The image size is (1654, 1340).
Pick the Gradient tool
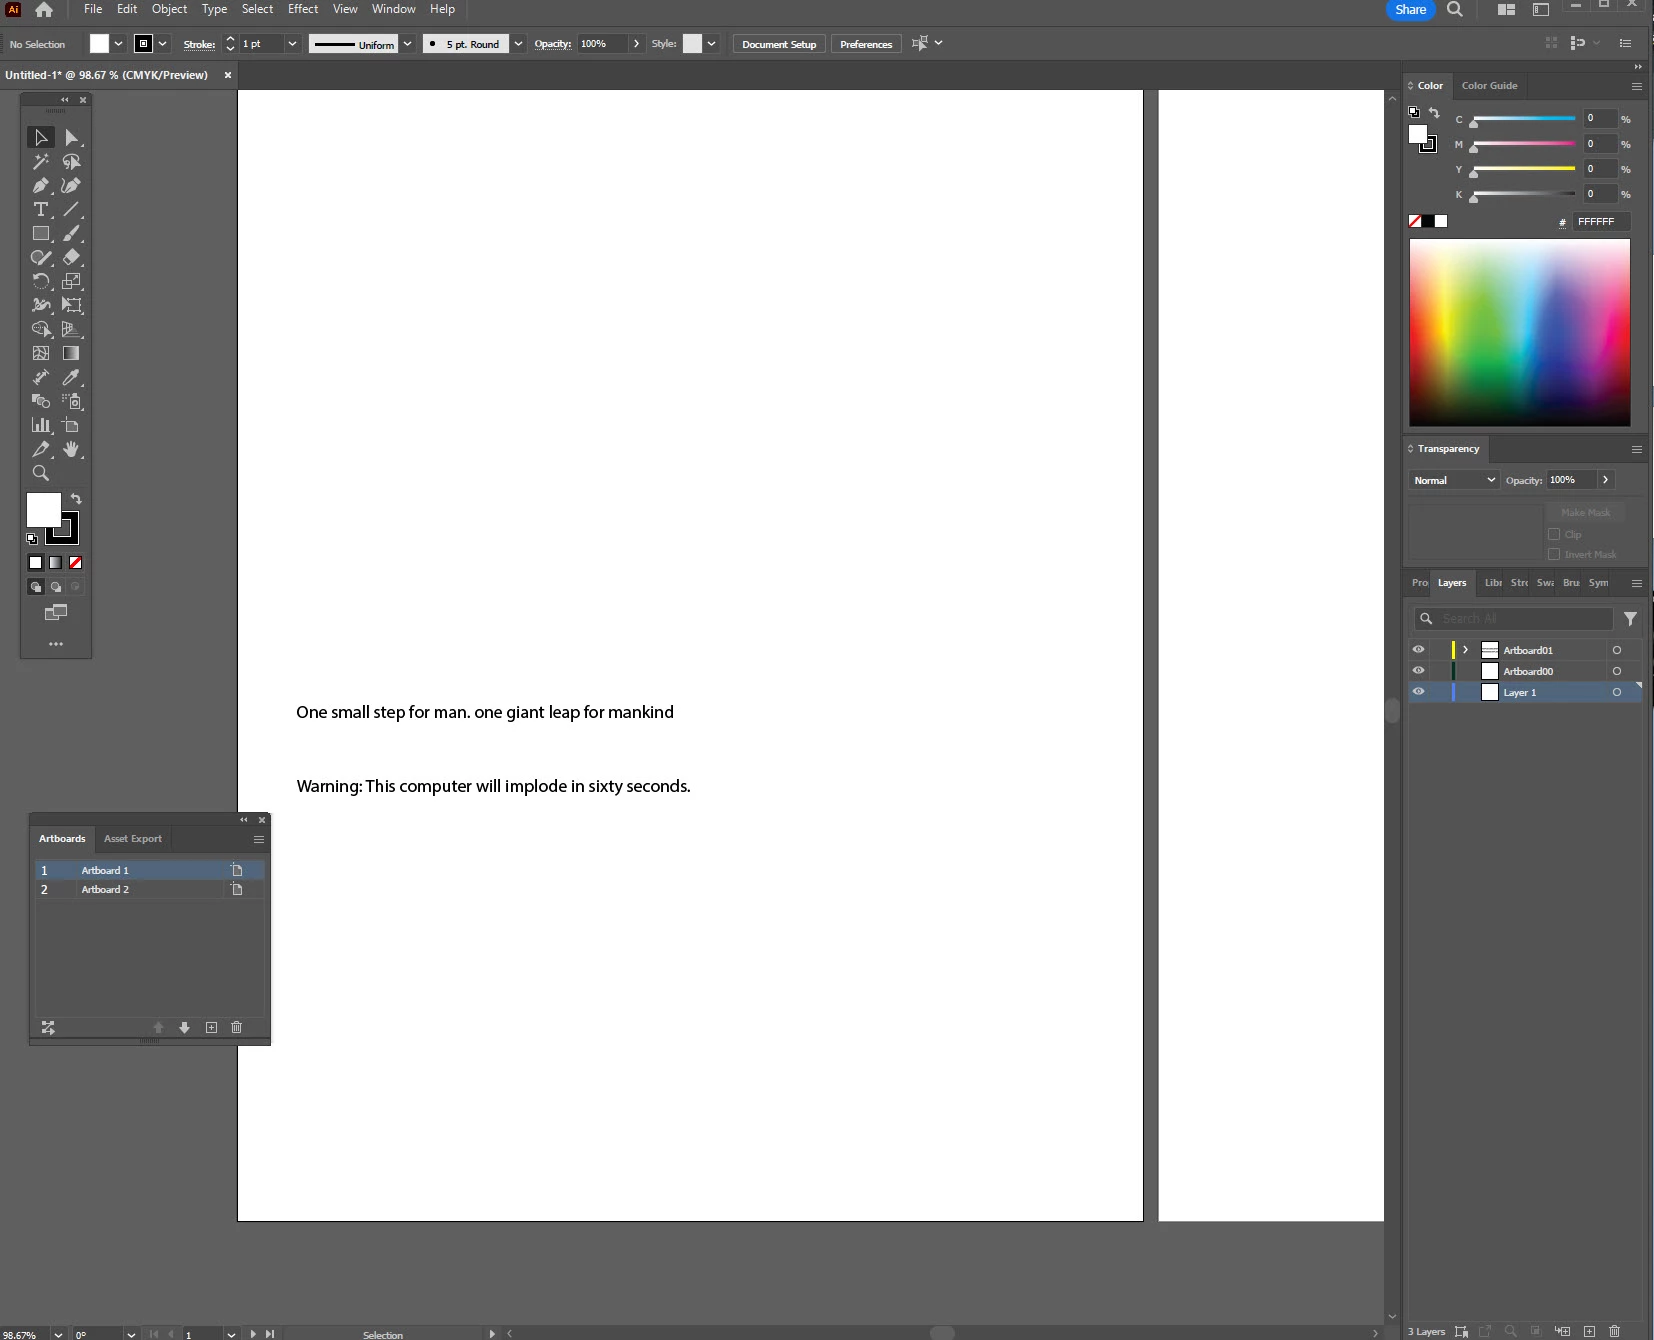tap(71, 353)
